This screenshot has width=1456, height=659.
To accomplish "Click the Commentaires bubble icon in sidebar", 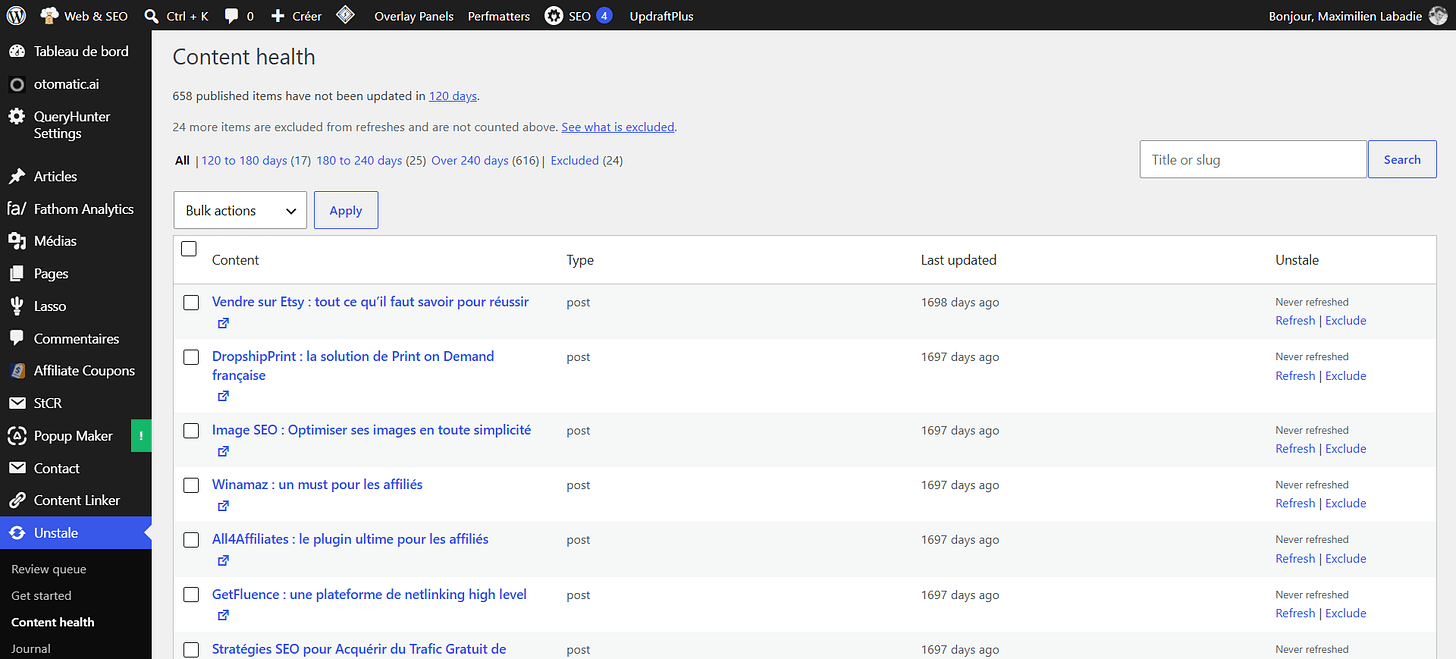I will (16, 338).
